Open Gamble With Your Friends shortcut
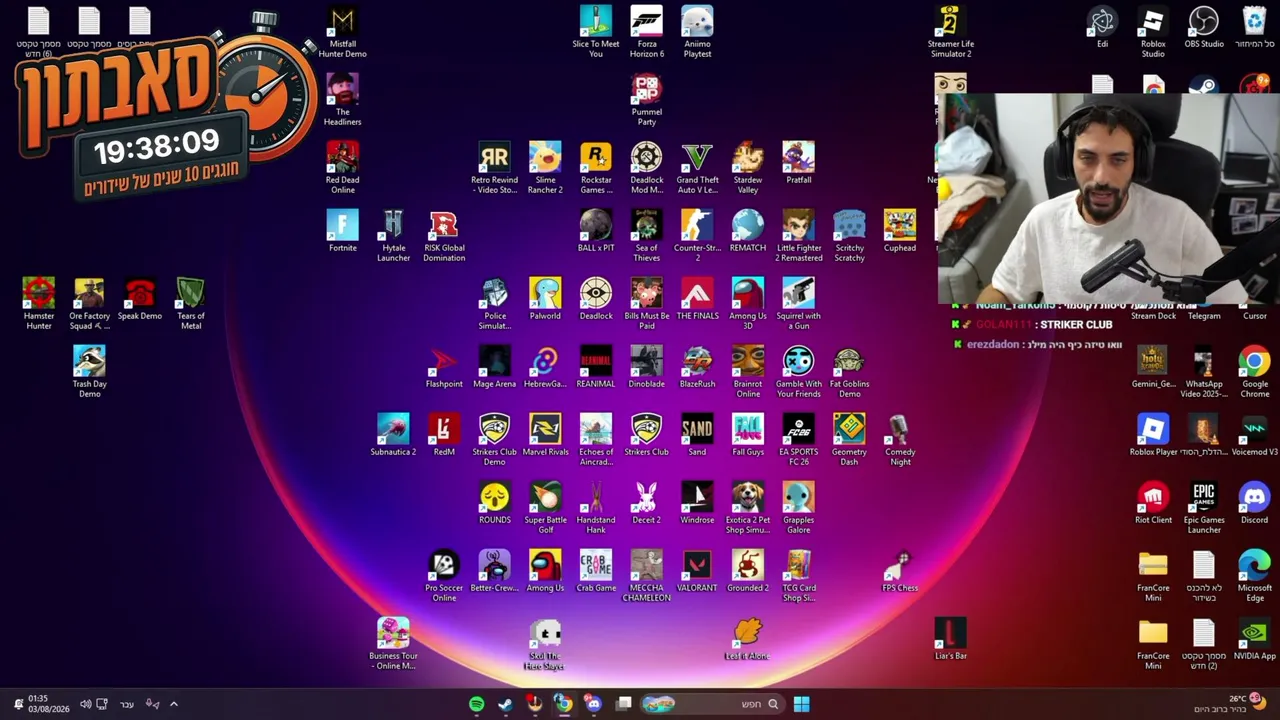This screenshot has width=1280, height=720. (x=798, y=372)
